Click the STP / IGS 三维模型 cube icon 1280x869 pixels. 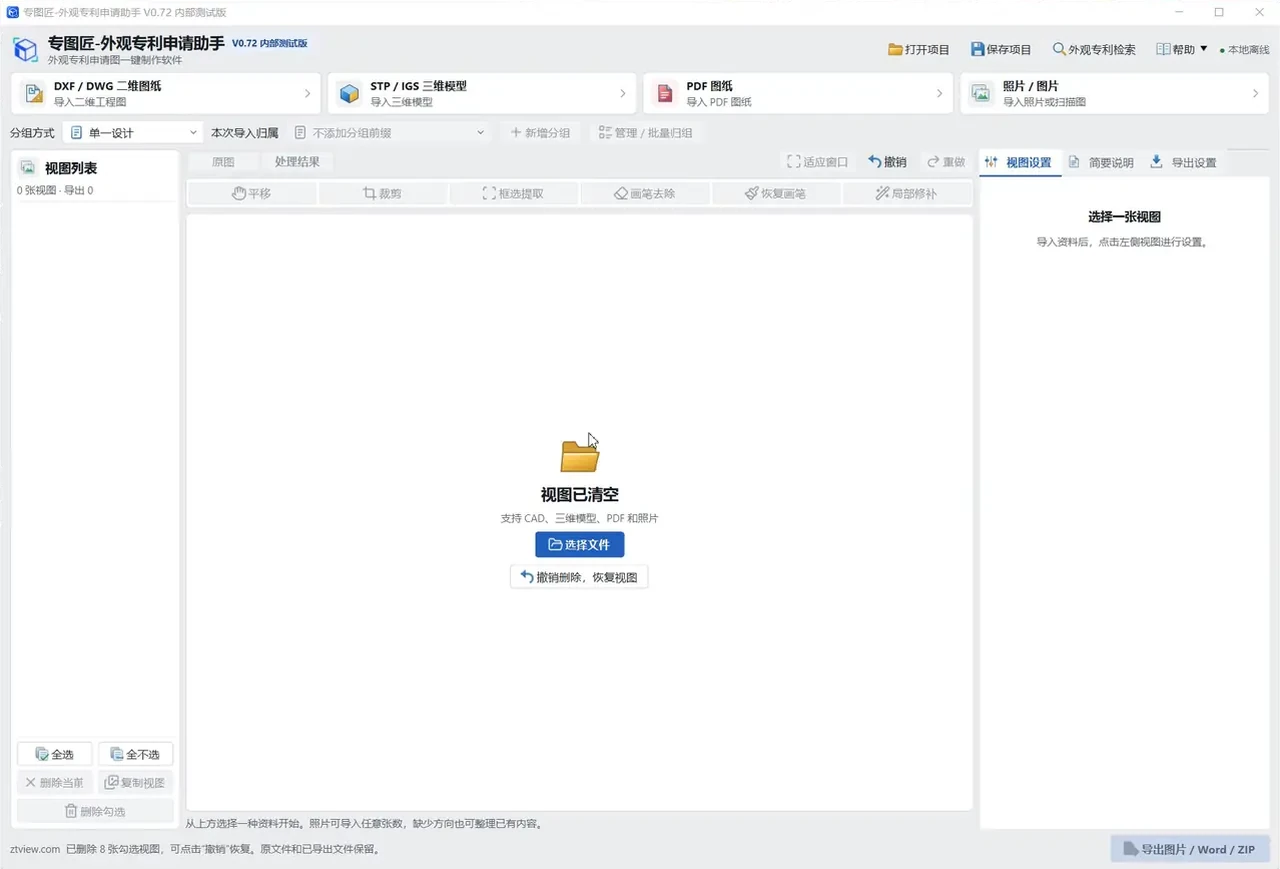(x=349, y=94)
